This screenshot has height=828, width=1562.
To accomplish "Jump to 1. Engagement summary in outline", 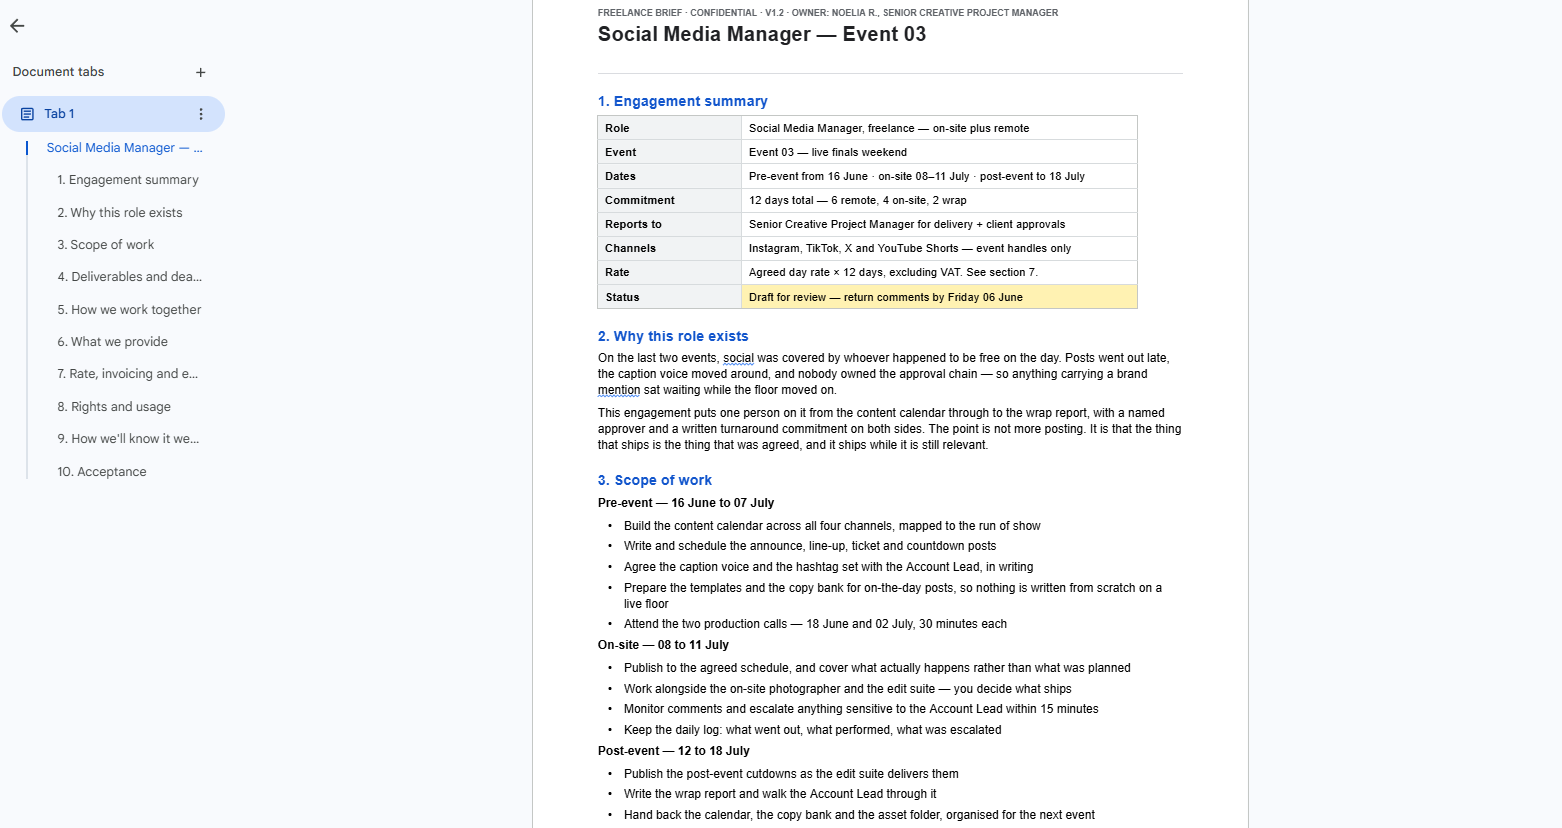I will (128, 180).
